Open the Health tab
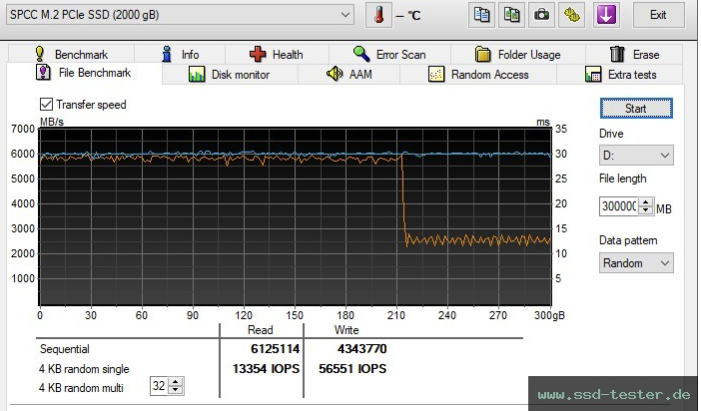The height and width of the screenshot is (411, 701). (x=277, y=54)
